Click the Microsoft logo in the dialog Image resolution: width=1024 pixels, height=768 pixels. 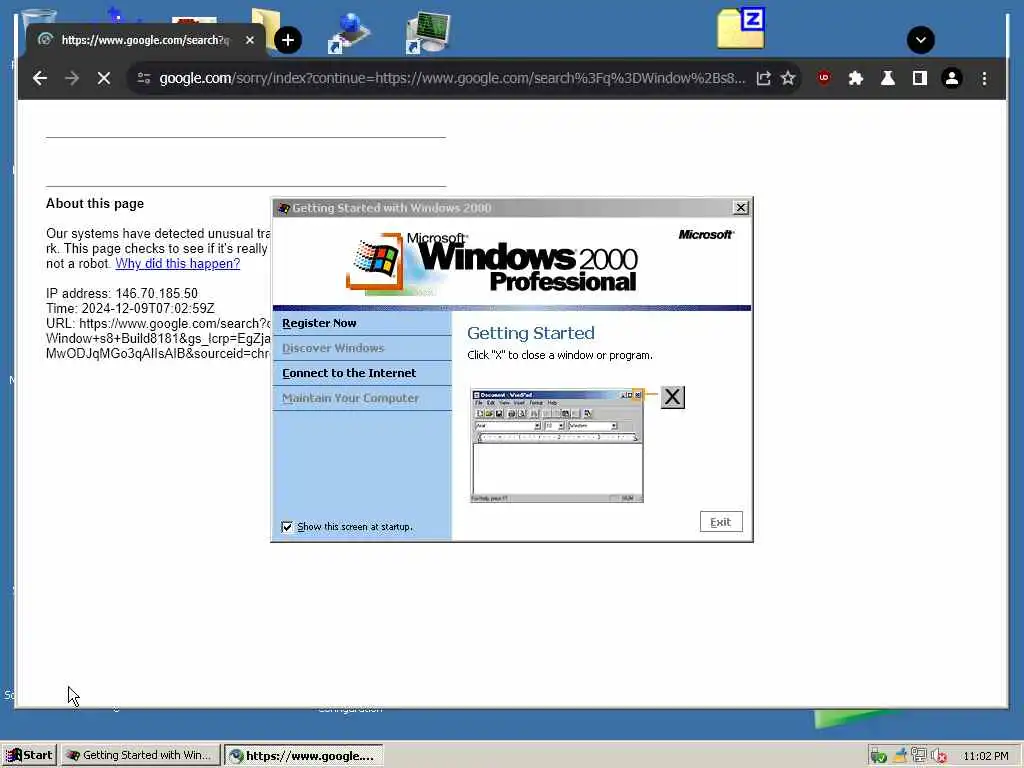click(706, 234)
